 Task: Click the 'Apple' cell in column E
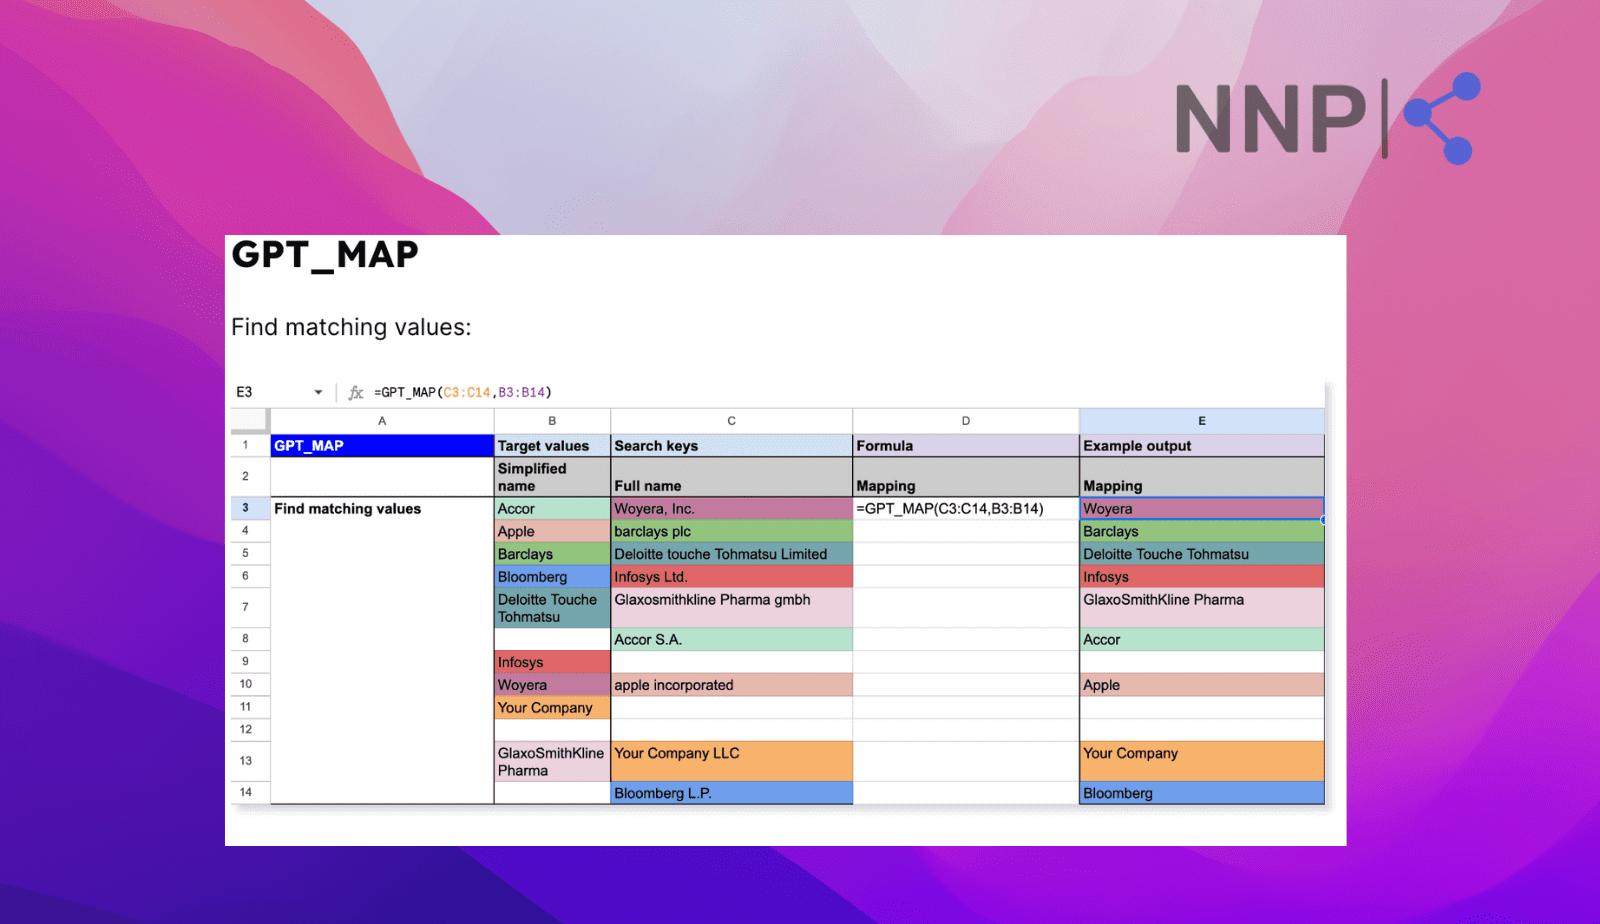[x=1202, y=685]
